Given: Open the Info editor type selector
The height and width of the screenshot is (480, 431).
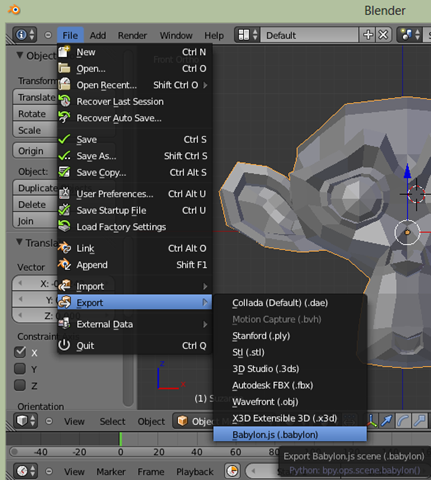Looking at the screenshot, I should (25, 35).
